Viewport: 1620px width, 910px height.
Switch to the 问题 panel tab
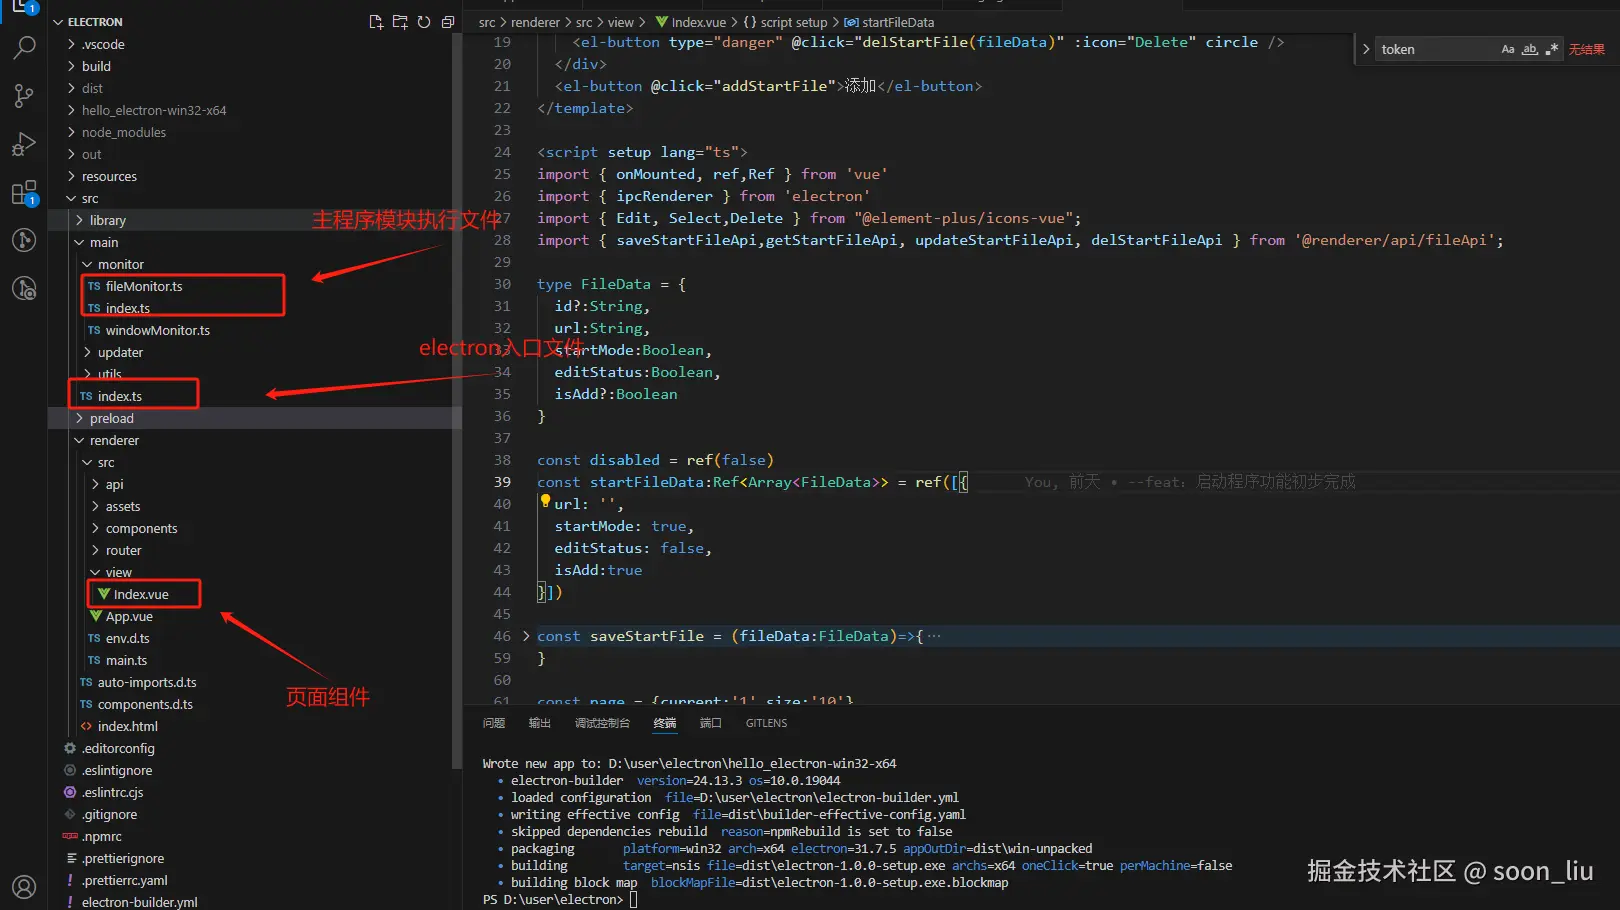point(494,723)
